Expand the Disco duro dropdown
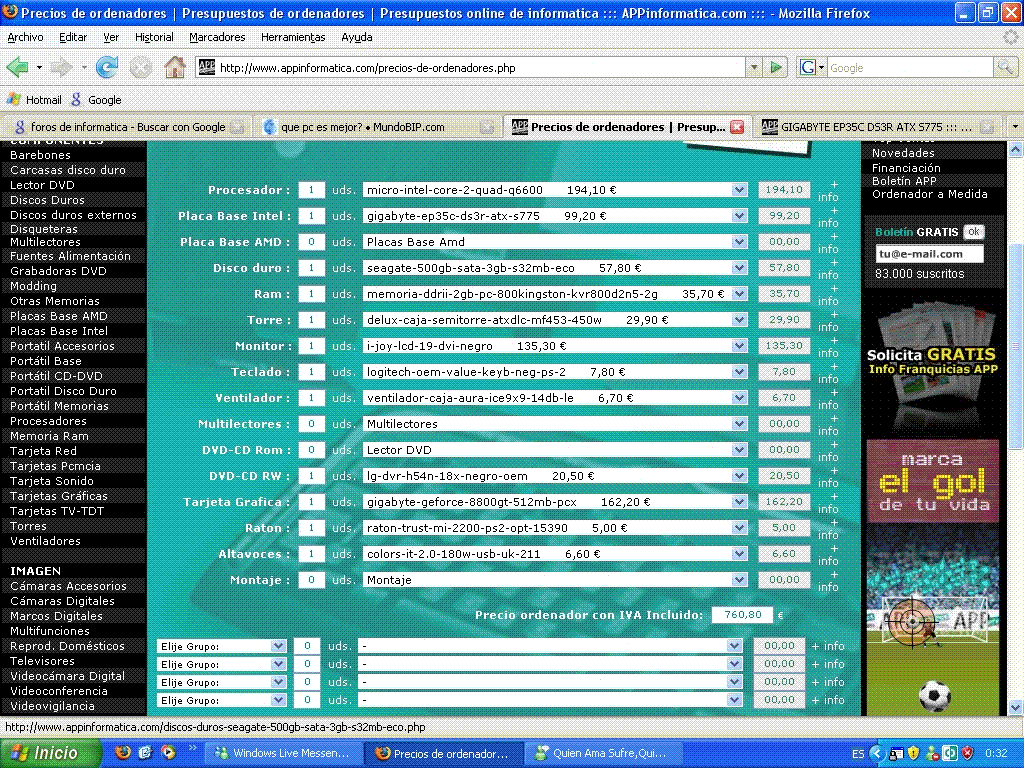The width and height of the screenshot is (1024, 768). [739, 268]
